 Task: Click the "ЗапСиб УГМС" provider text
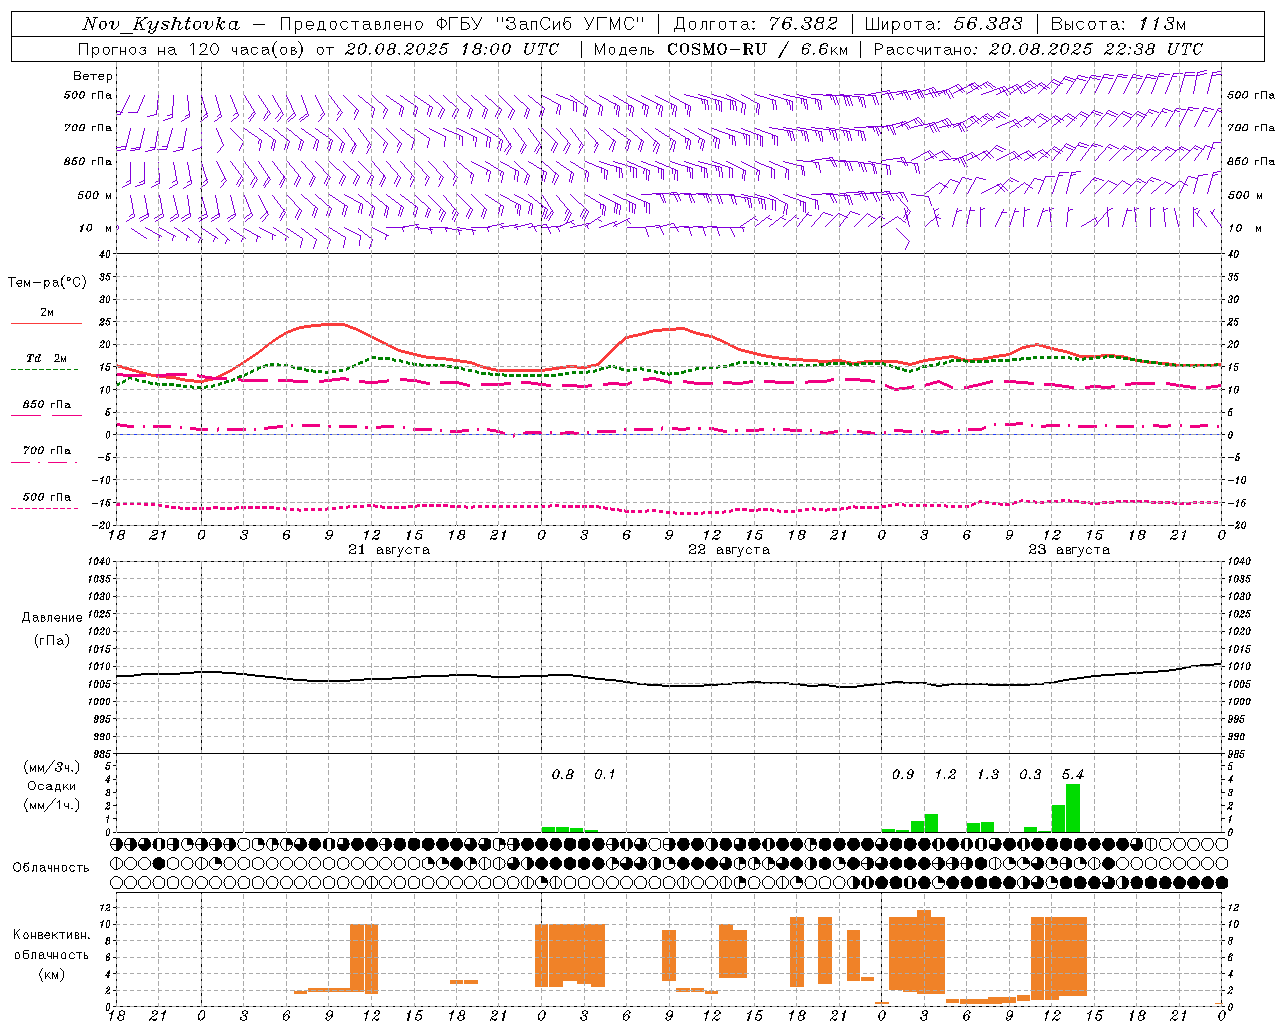coord(570,24)
